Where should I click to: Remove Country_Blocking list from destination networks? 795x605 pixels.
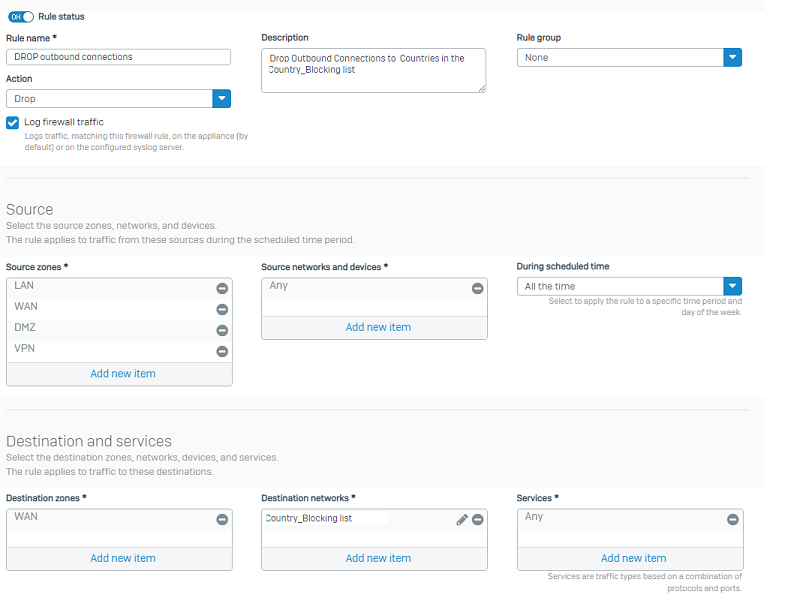click(x=478, y=520)
